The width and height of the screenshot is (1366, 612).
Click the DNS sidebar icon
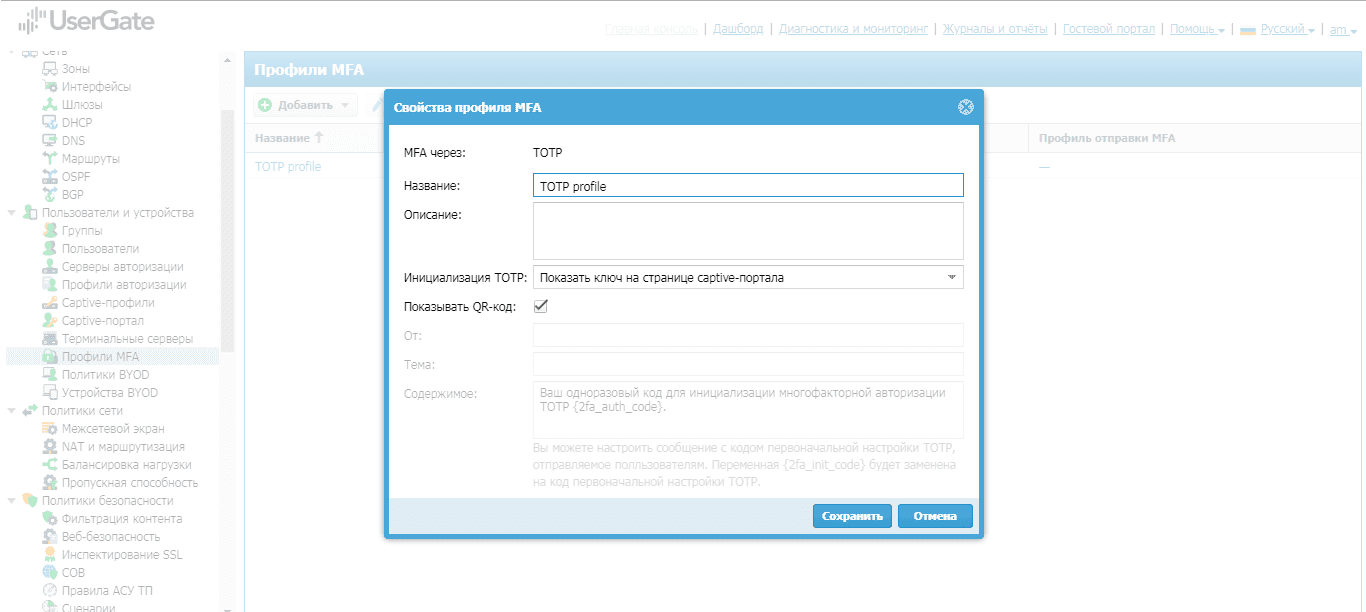click(x=50, y=141)
